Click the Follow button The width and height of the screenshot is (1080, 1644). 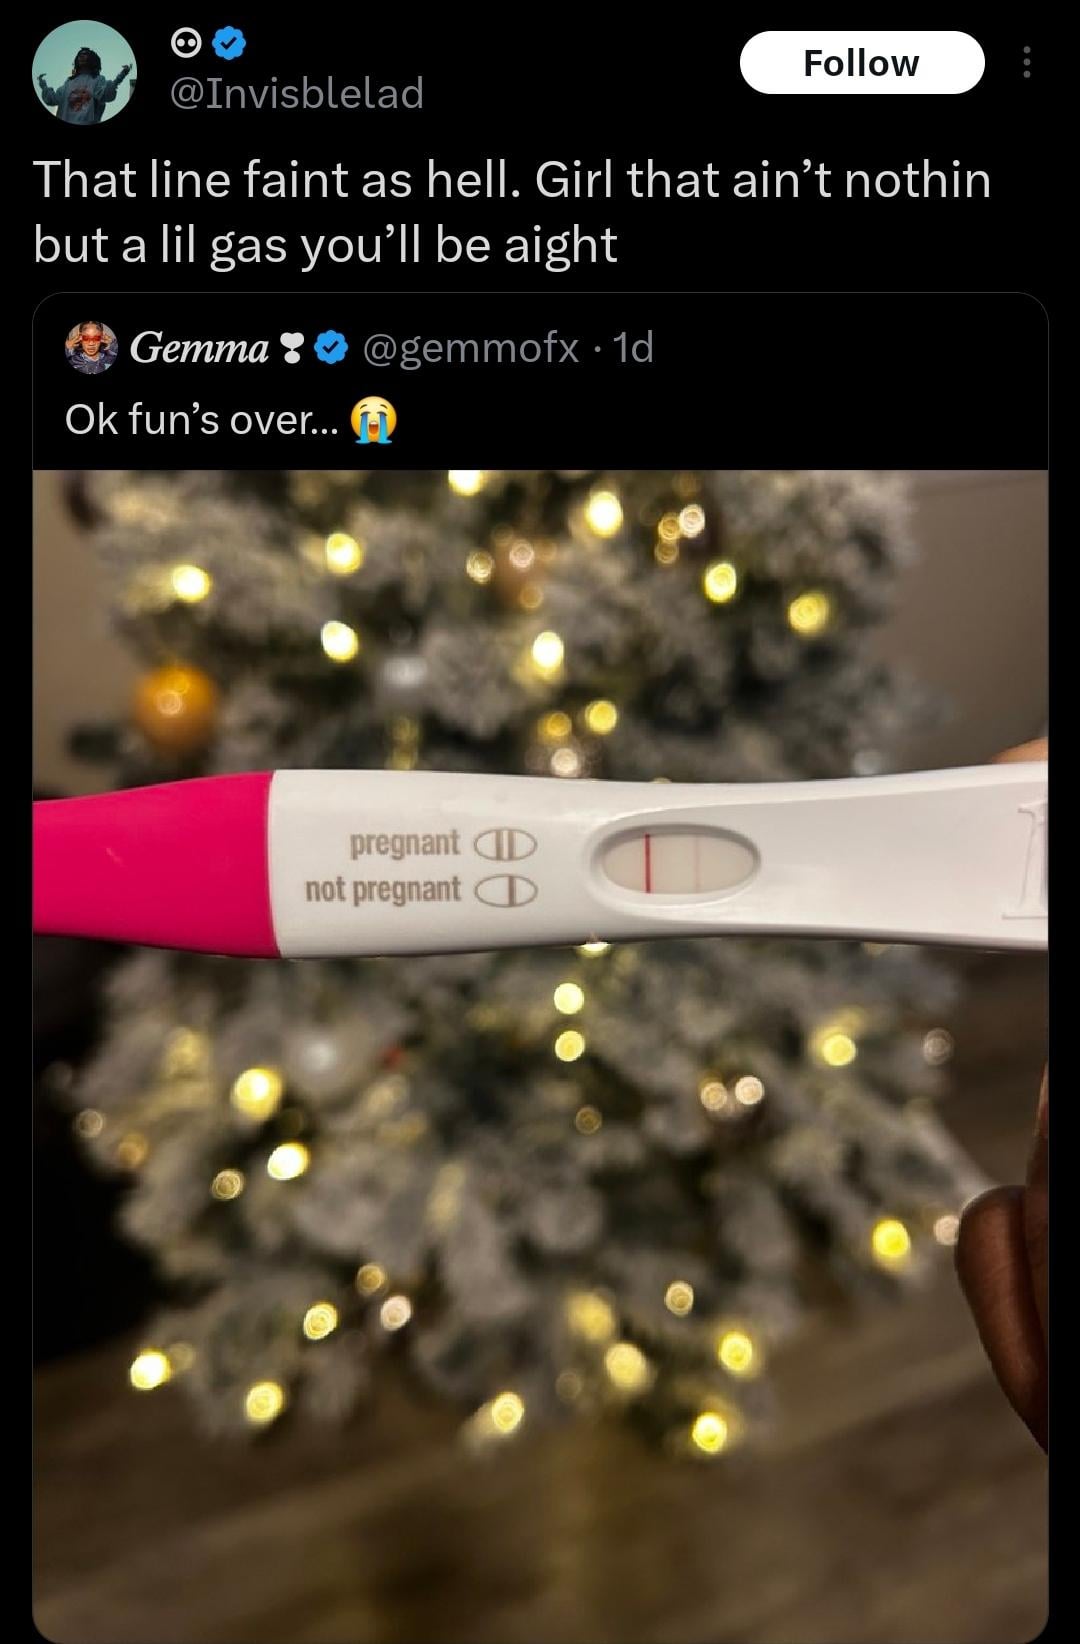pos(861,63)
